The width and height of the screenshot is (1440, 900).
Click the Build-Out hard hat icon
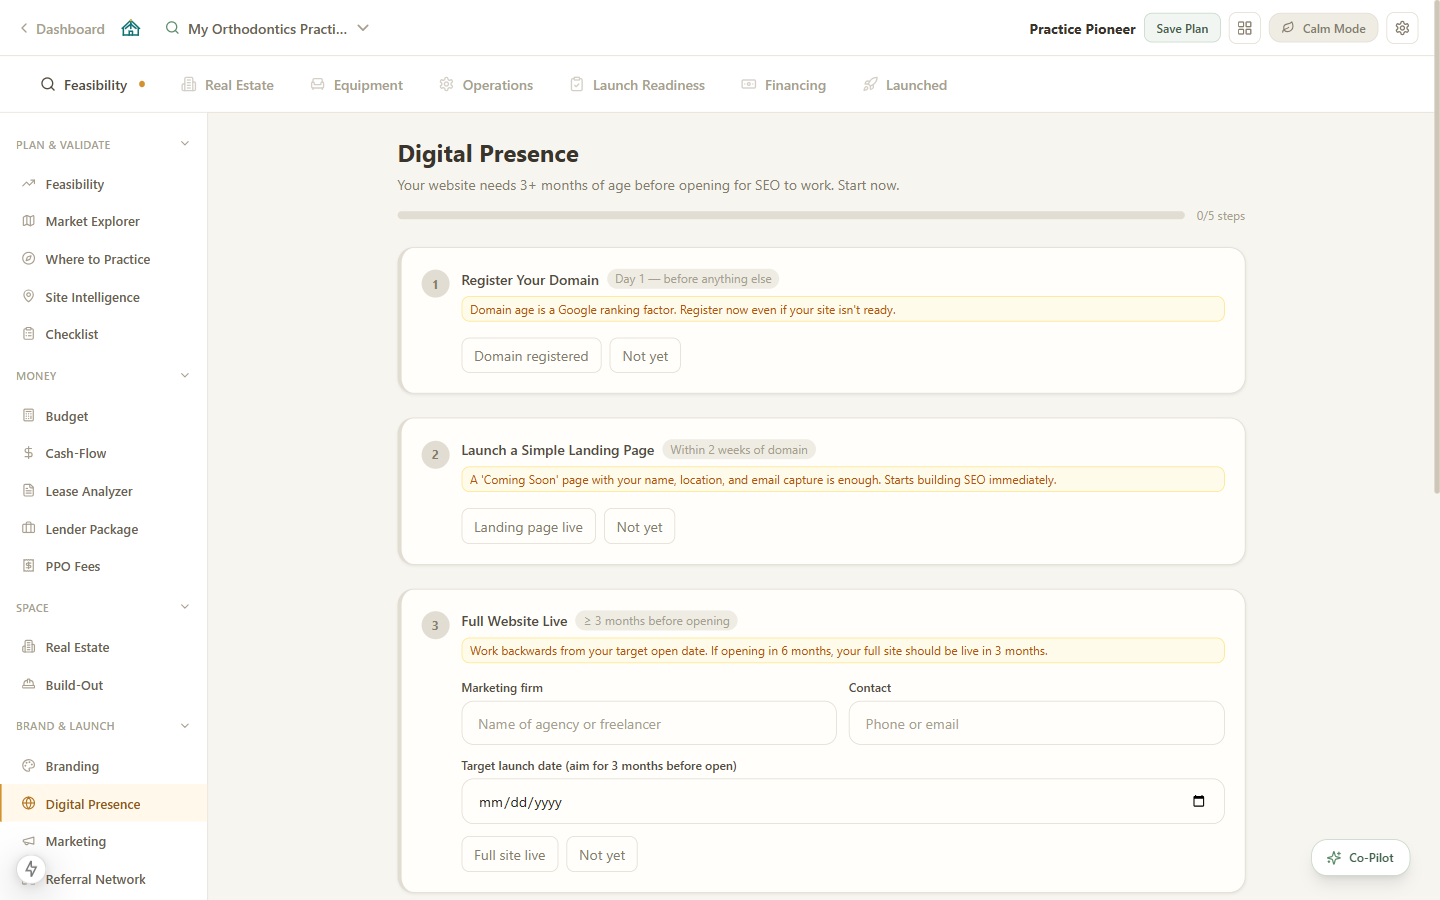(29, 685)
